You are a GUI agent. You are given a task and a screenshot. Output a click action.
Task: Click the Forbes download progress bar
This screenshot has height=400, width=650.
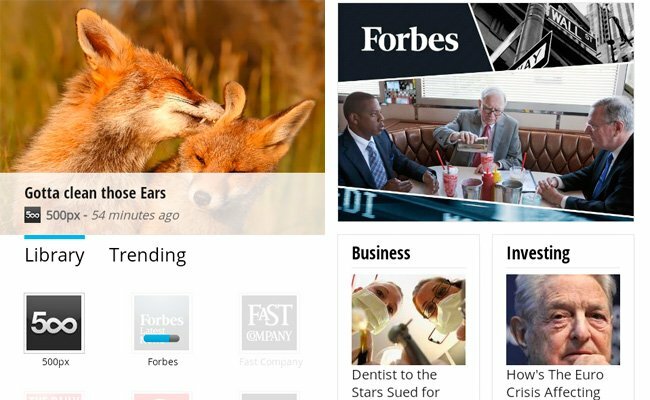(161, 339)
